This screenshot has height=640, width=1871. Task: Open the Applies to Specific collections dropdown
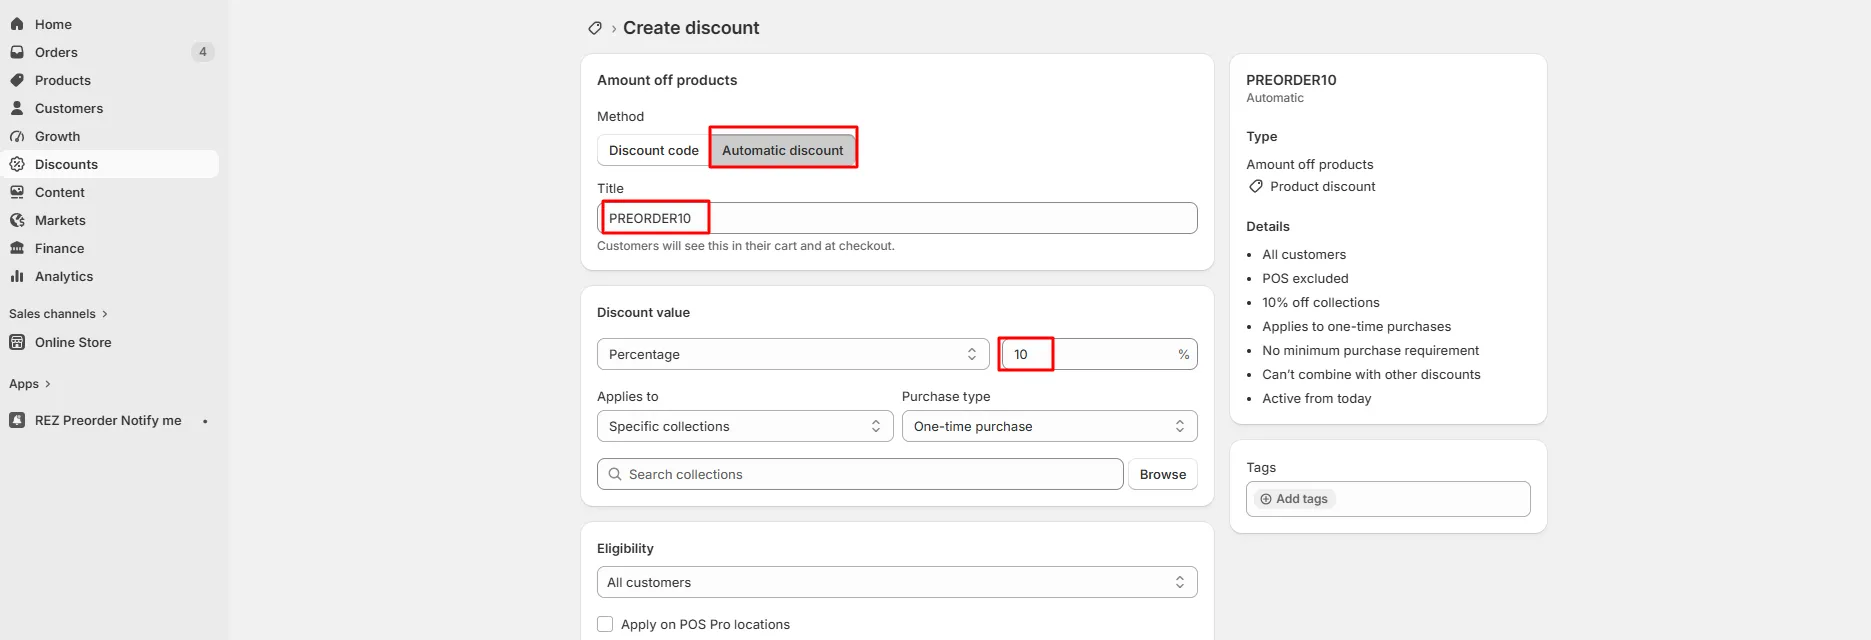745,426
